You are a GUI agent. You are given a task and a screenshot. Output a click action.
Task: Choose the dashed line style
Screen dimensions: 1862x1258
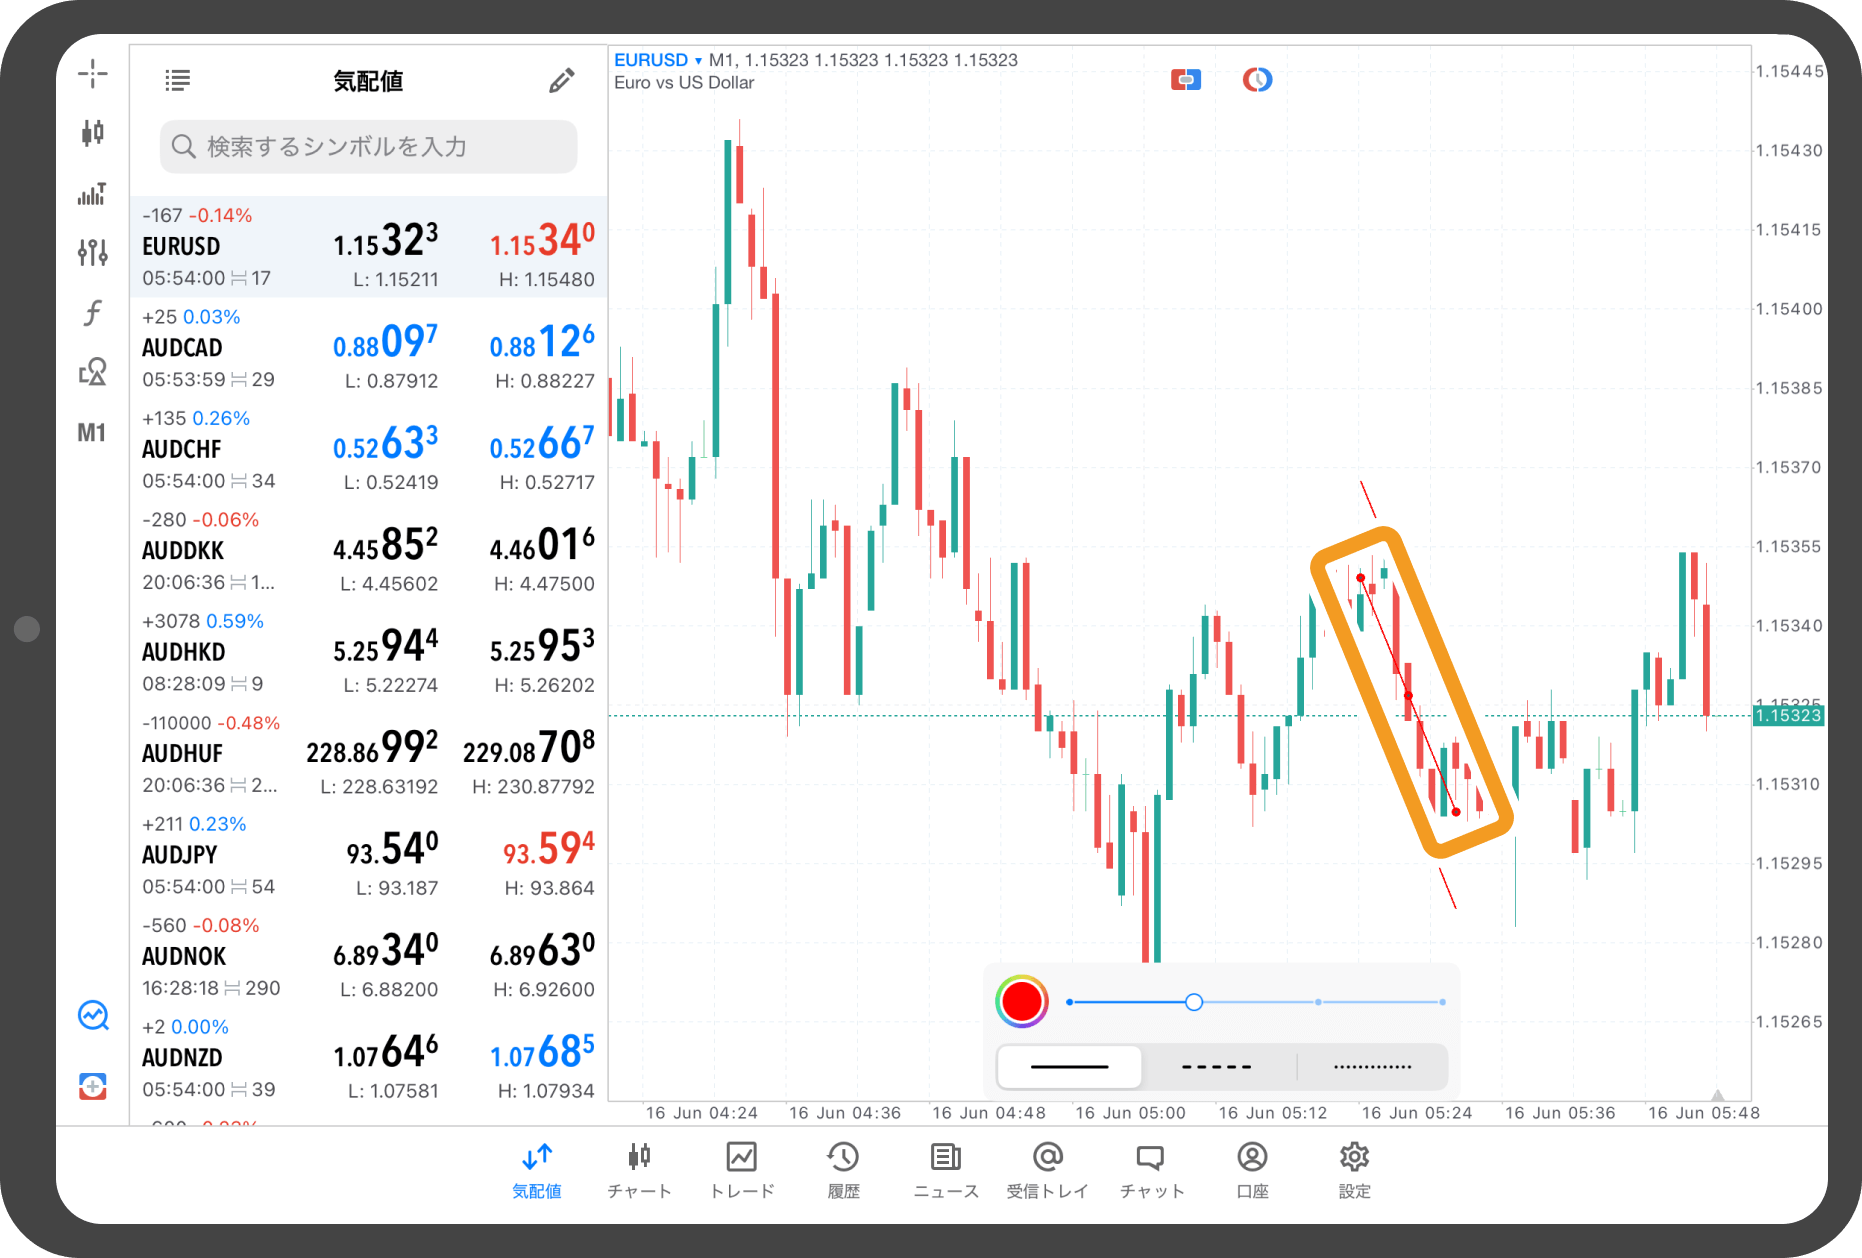[x=1217, y=1067]
